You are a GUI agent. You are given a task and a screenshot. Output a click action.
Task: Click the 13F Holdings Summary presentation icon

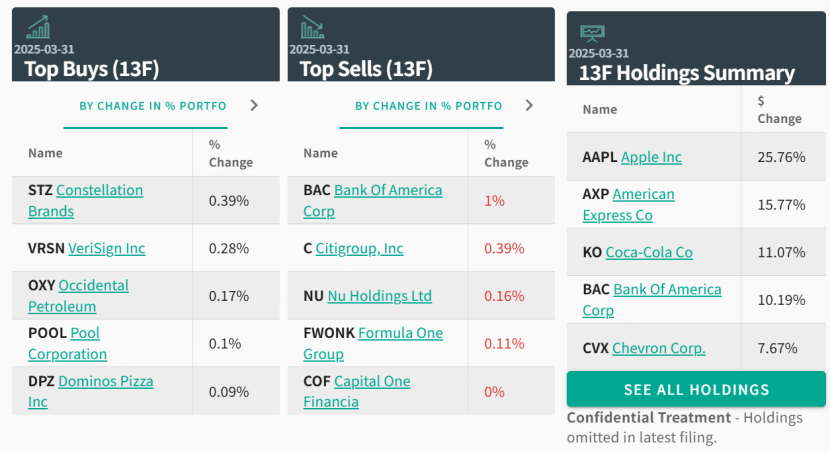[x=592, y=33]
